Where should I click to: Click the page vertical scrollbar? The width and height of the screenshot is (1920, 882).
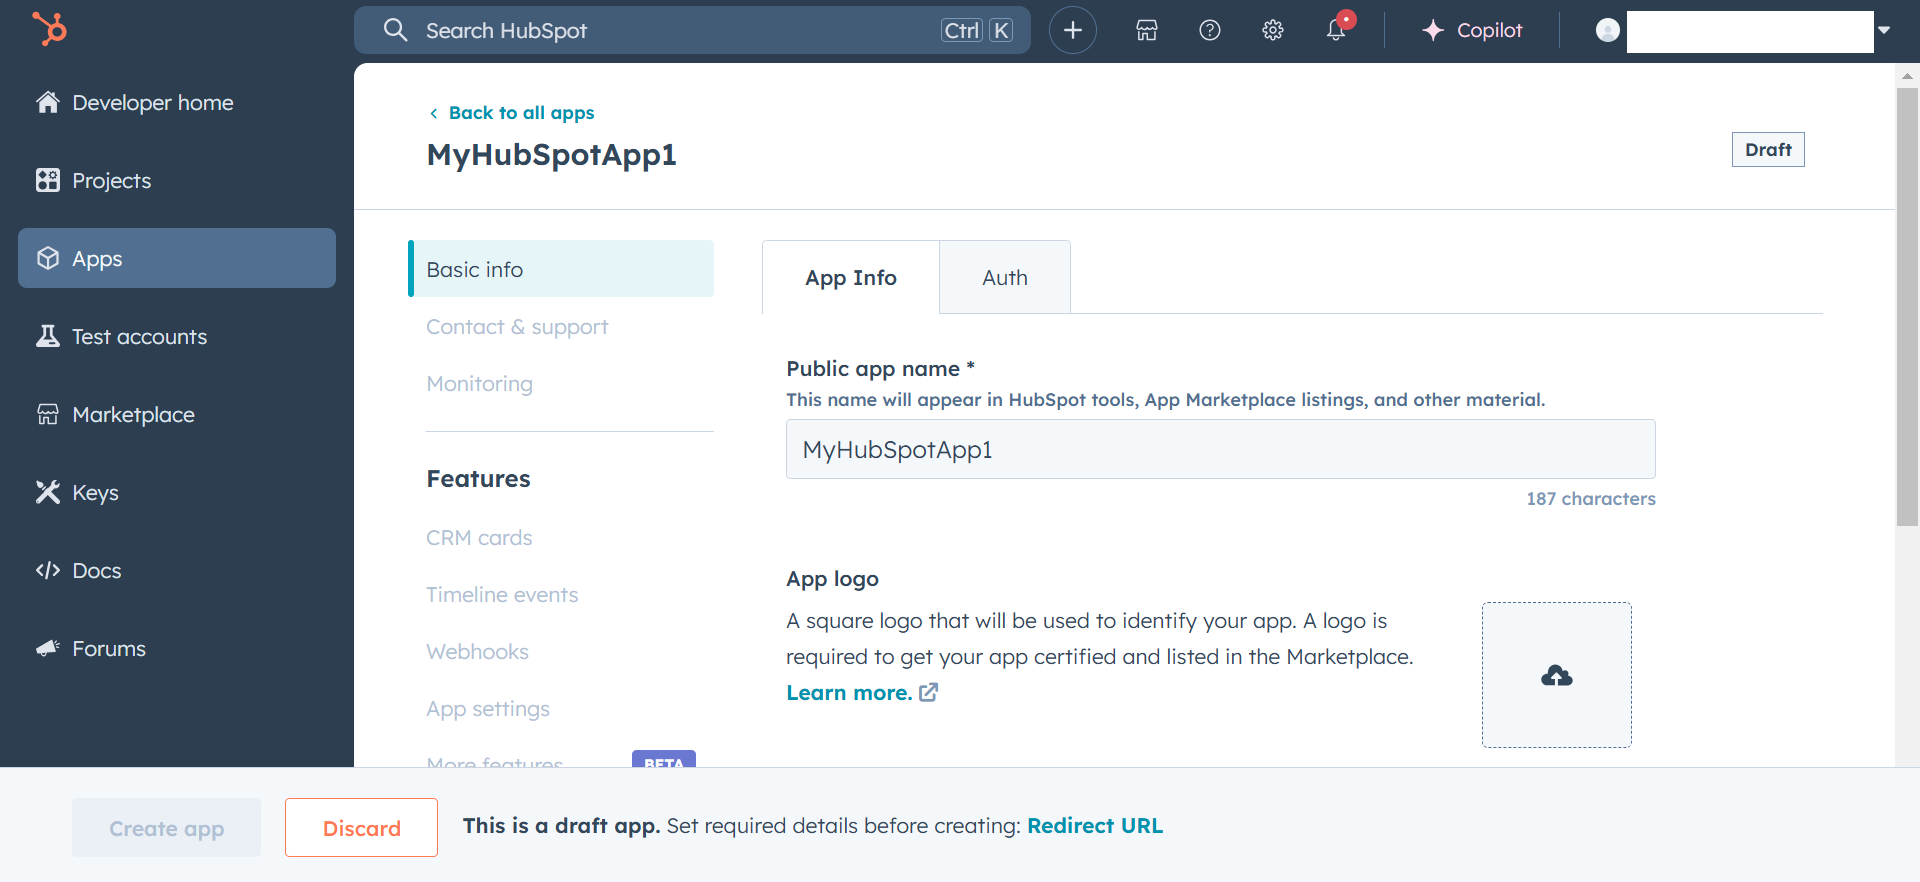[1907, 306]
